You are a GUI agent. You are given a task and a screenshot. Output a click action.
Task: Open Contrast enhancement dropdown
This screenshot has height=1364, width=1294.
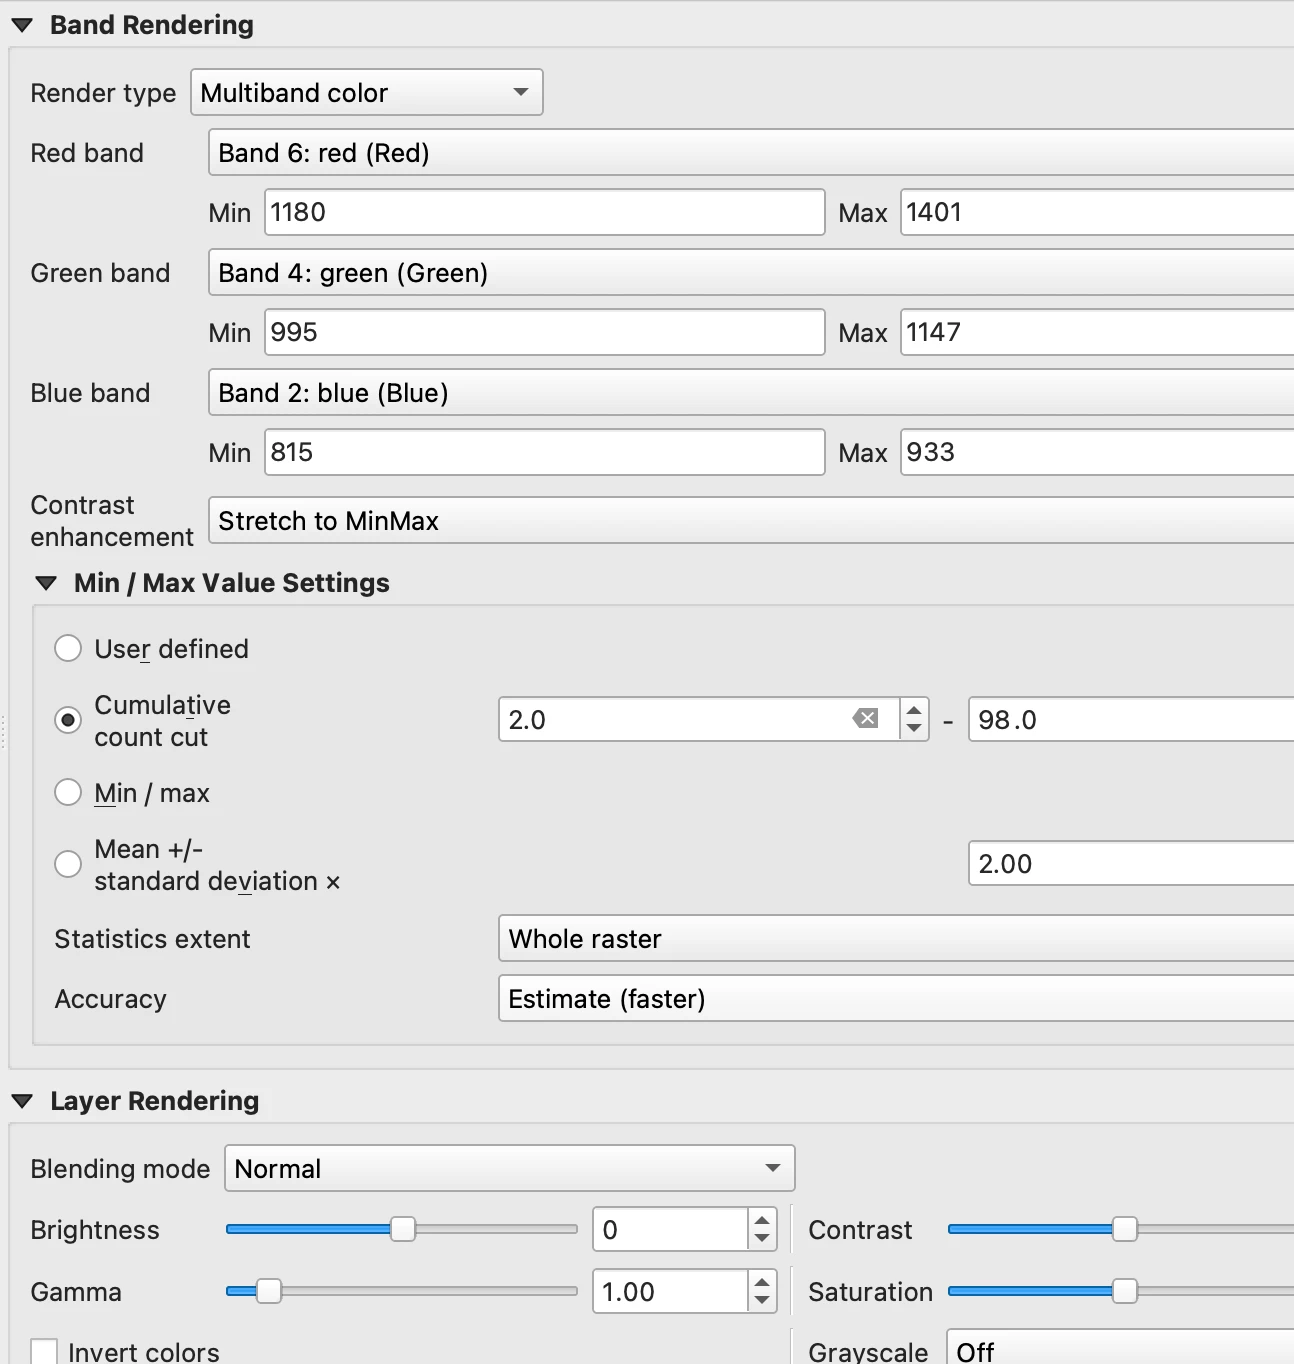point(751,520)
